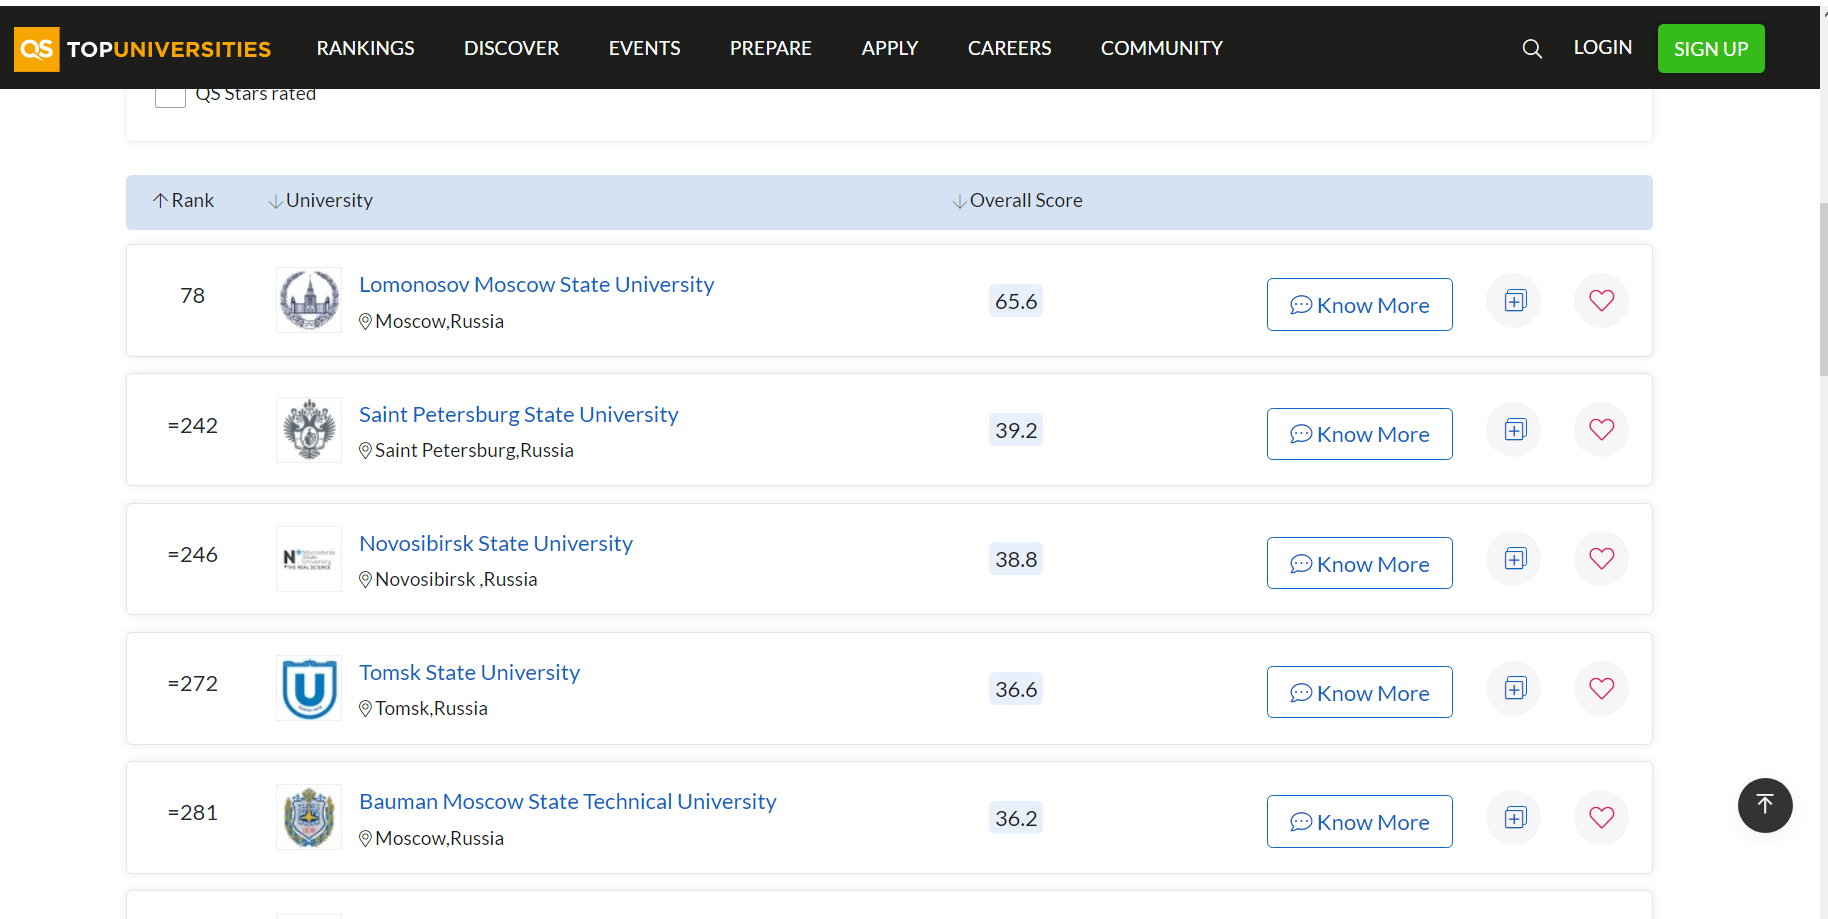Add Novosibirsk State University to compare
The image size is (1828, 919).
(1515, 559)
